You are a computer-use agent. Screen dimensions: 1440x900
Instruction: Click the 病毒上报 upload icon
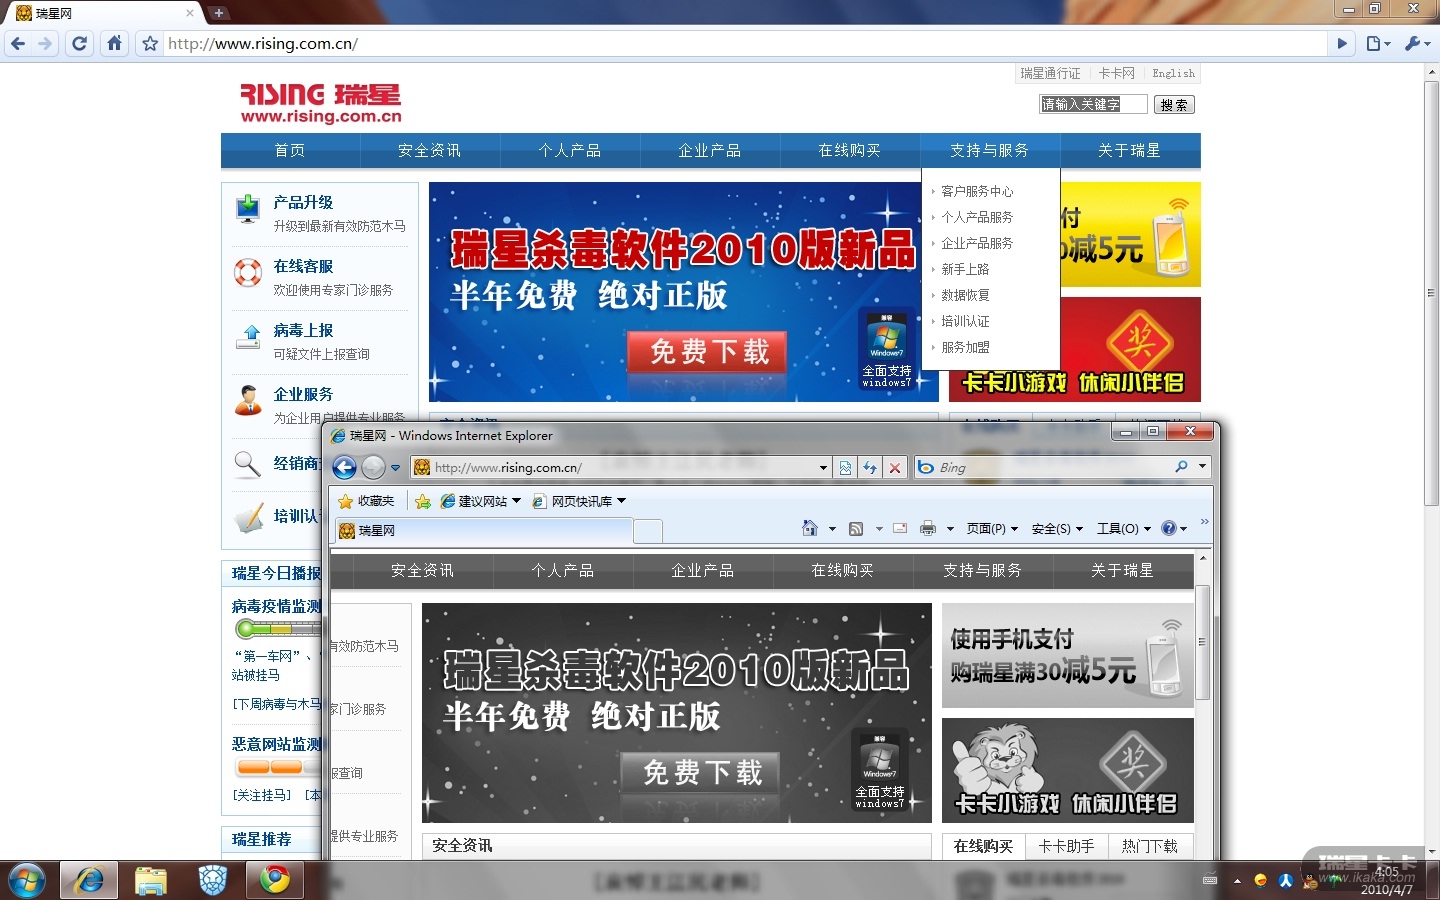coord(248,336)
